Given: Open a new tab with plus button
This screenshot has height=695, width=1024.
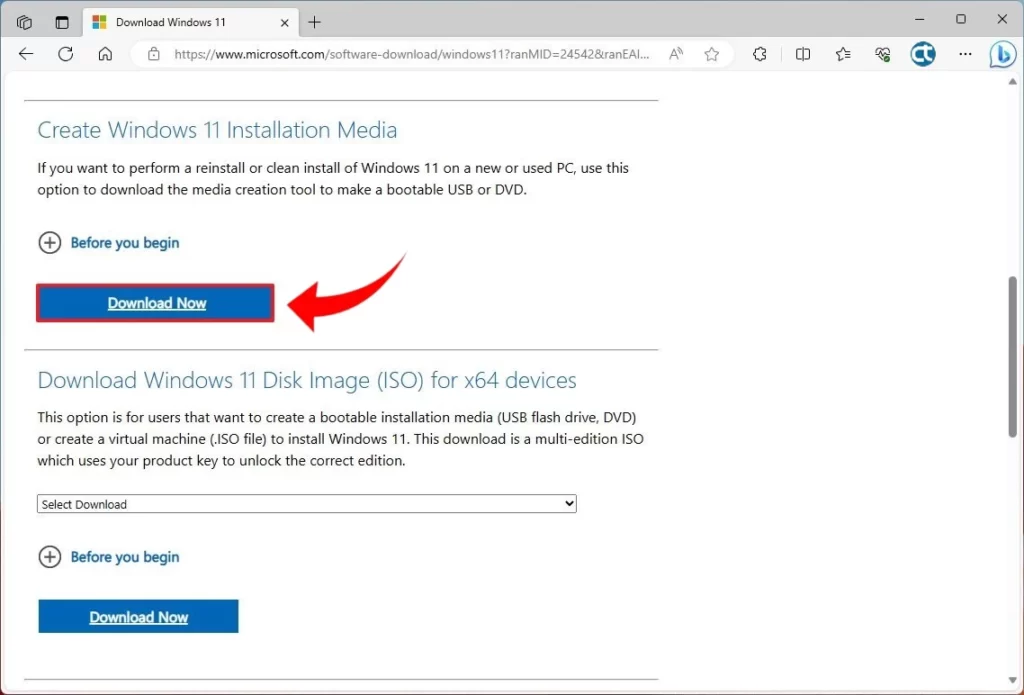Looking at the screenshot, I should pyautogui.click(x=314, y=22).
